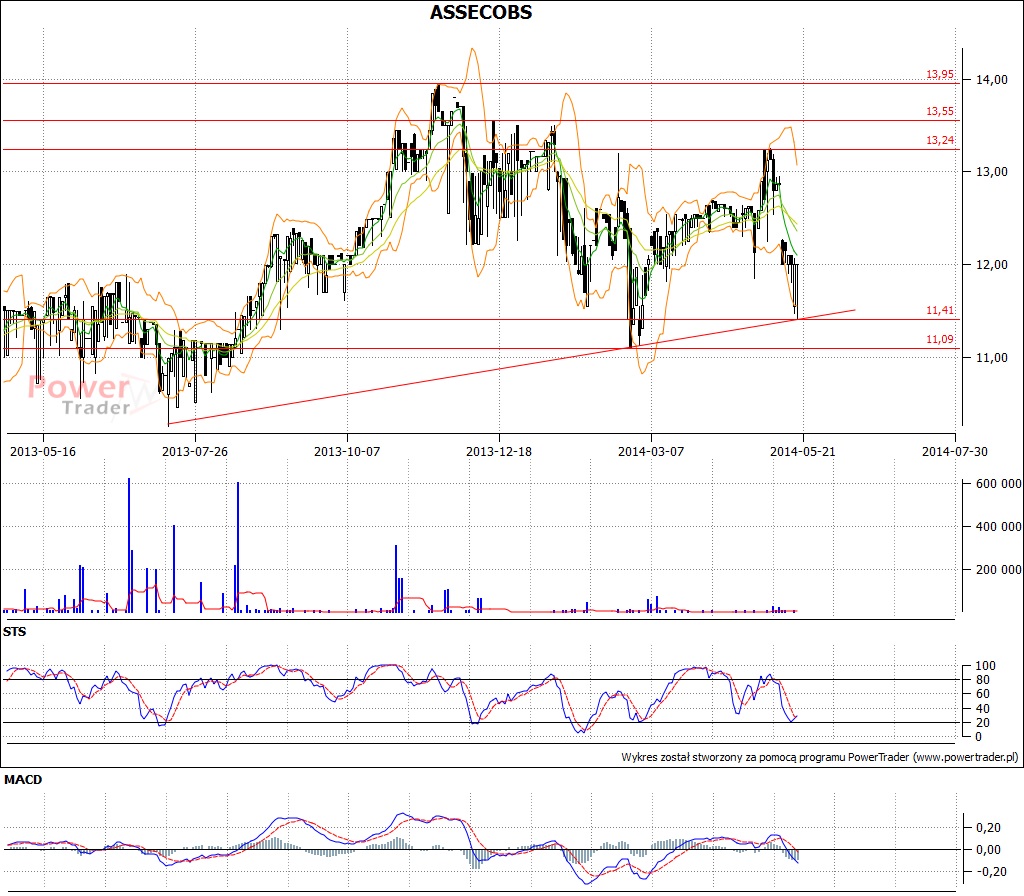Click the STS 100 axis value
This screenshot has width=1024, height=896.
(x=985, y=666)
